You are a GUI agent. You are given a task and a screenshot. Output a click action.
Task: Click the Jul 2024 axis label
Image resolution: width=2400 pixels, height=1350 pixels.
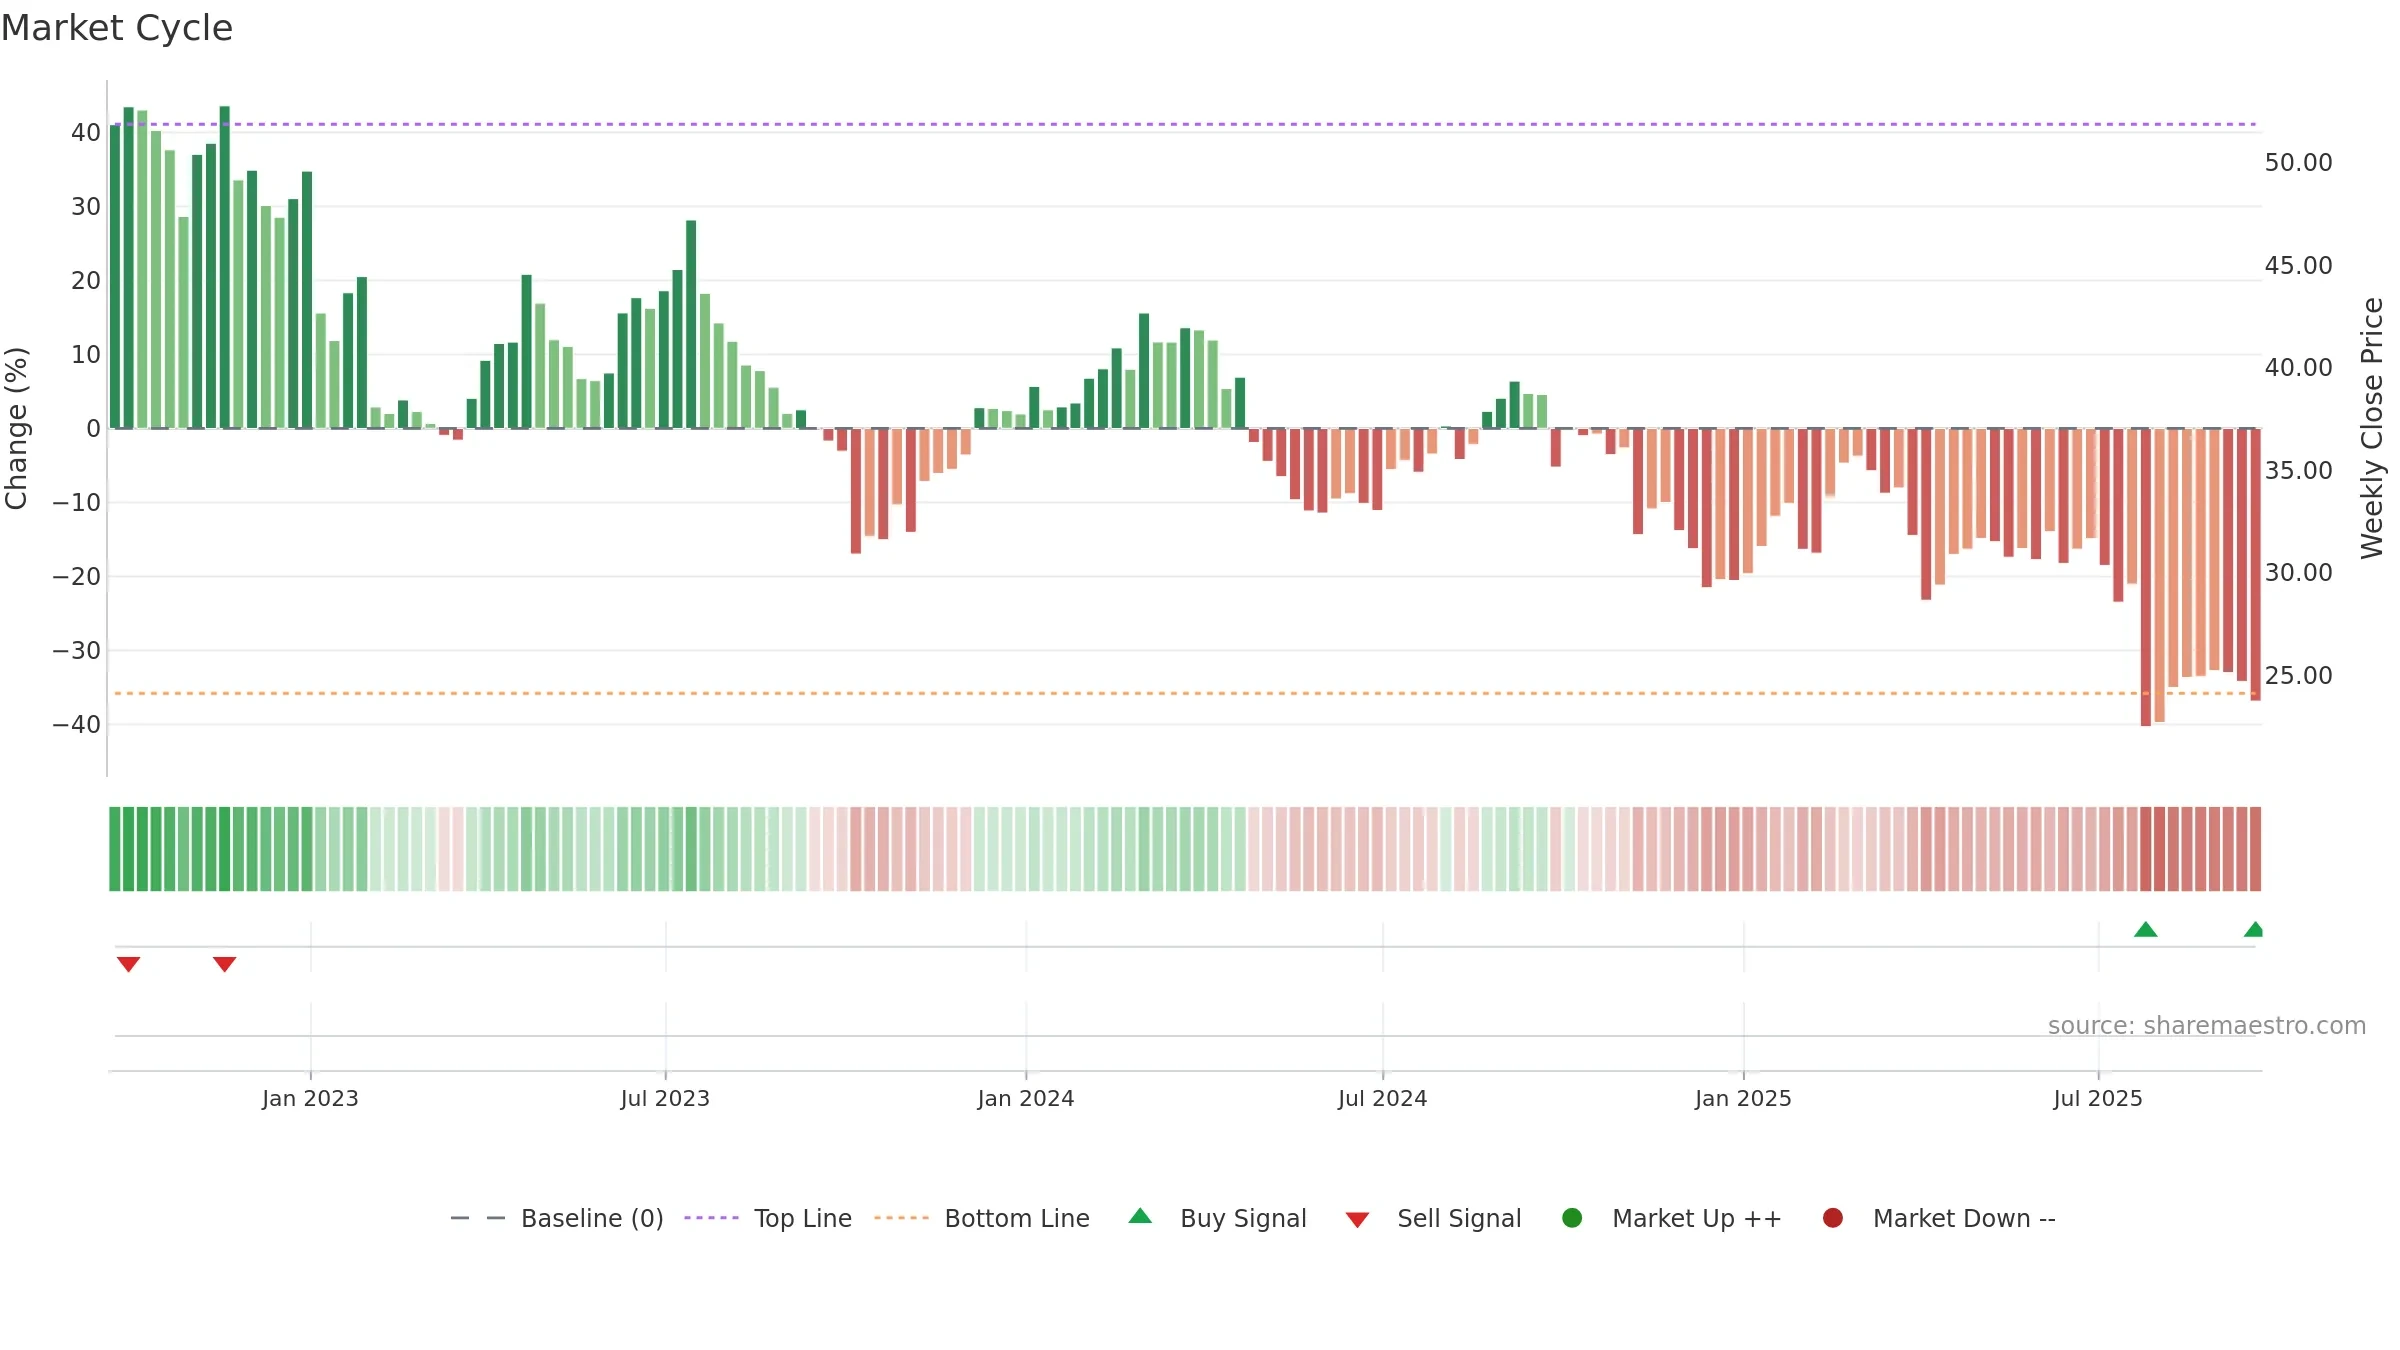point(1383,1099)
